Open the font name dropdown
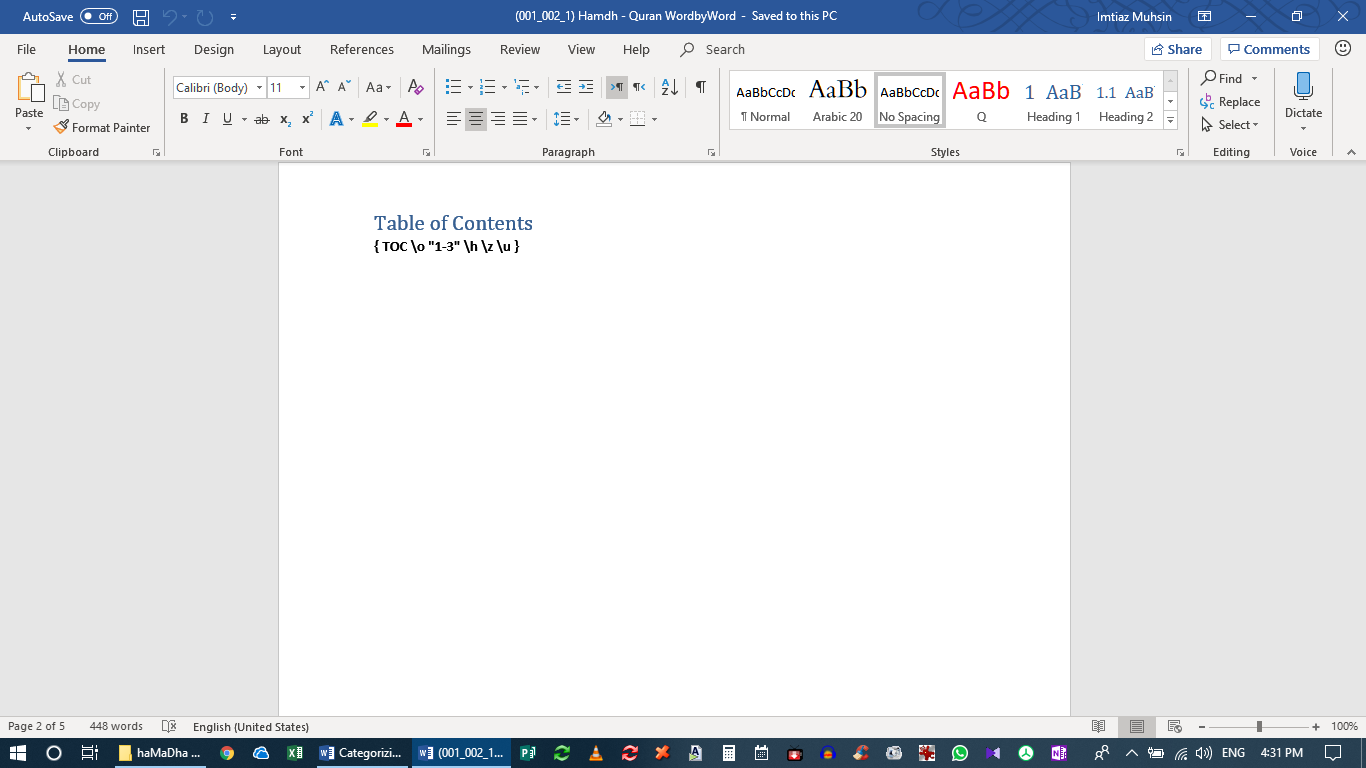 click(x=259, y=88)
